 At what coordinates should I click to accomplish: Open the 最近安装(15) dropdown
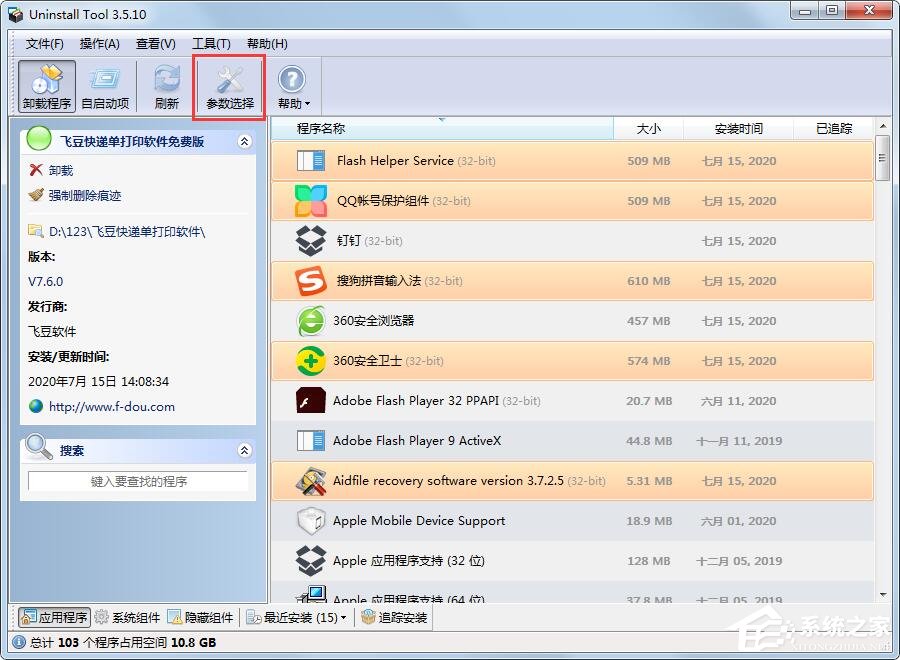pos(301,617)
